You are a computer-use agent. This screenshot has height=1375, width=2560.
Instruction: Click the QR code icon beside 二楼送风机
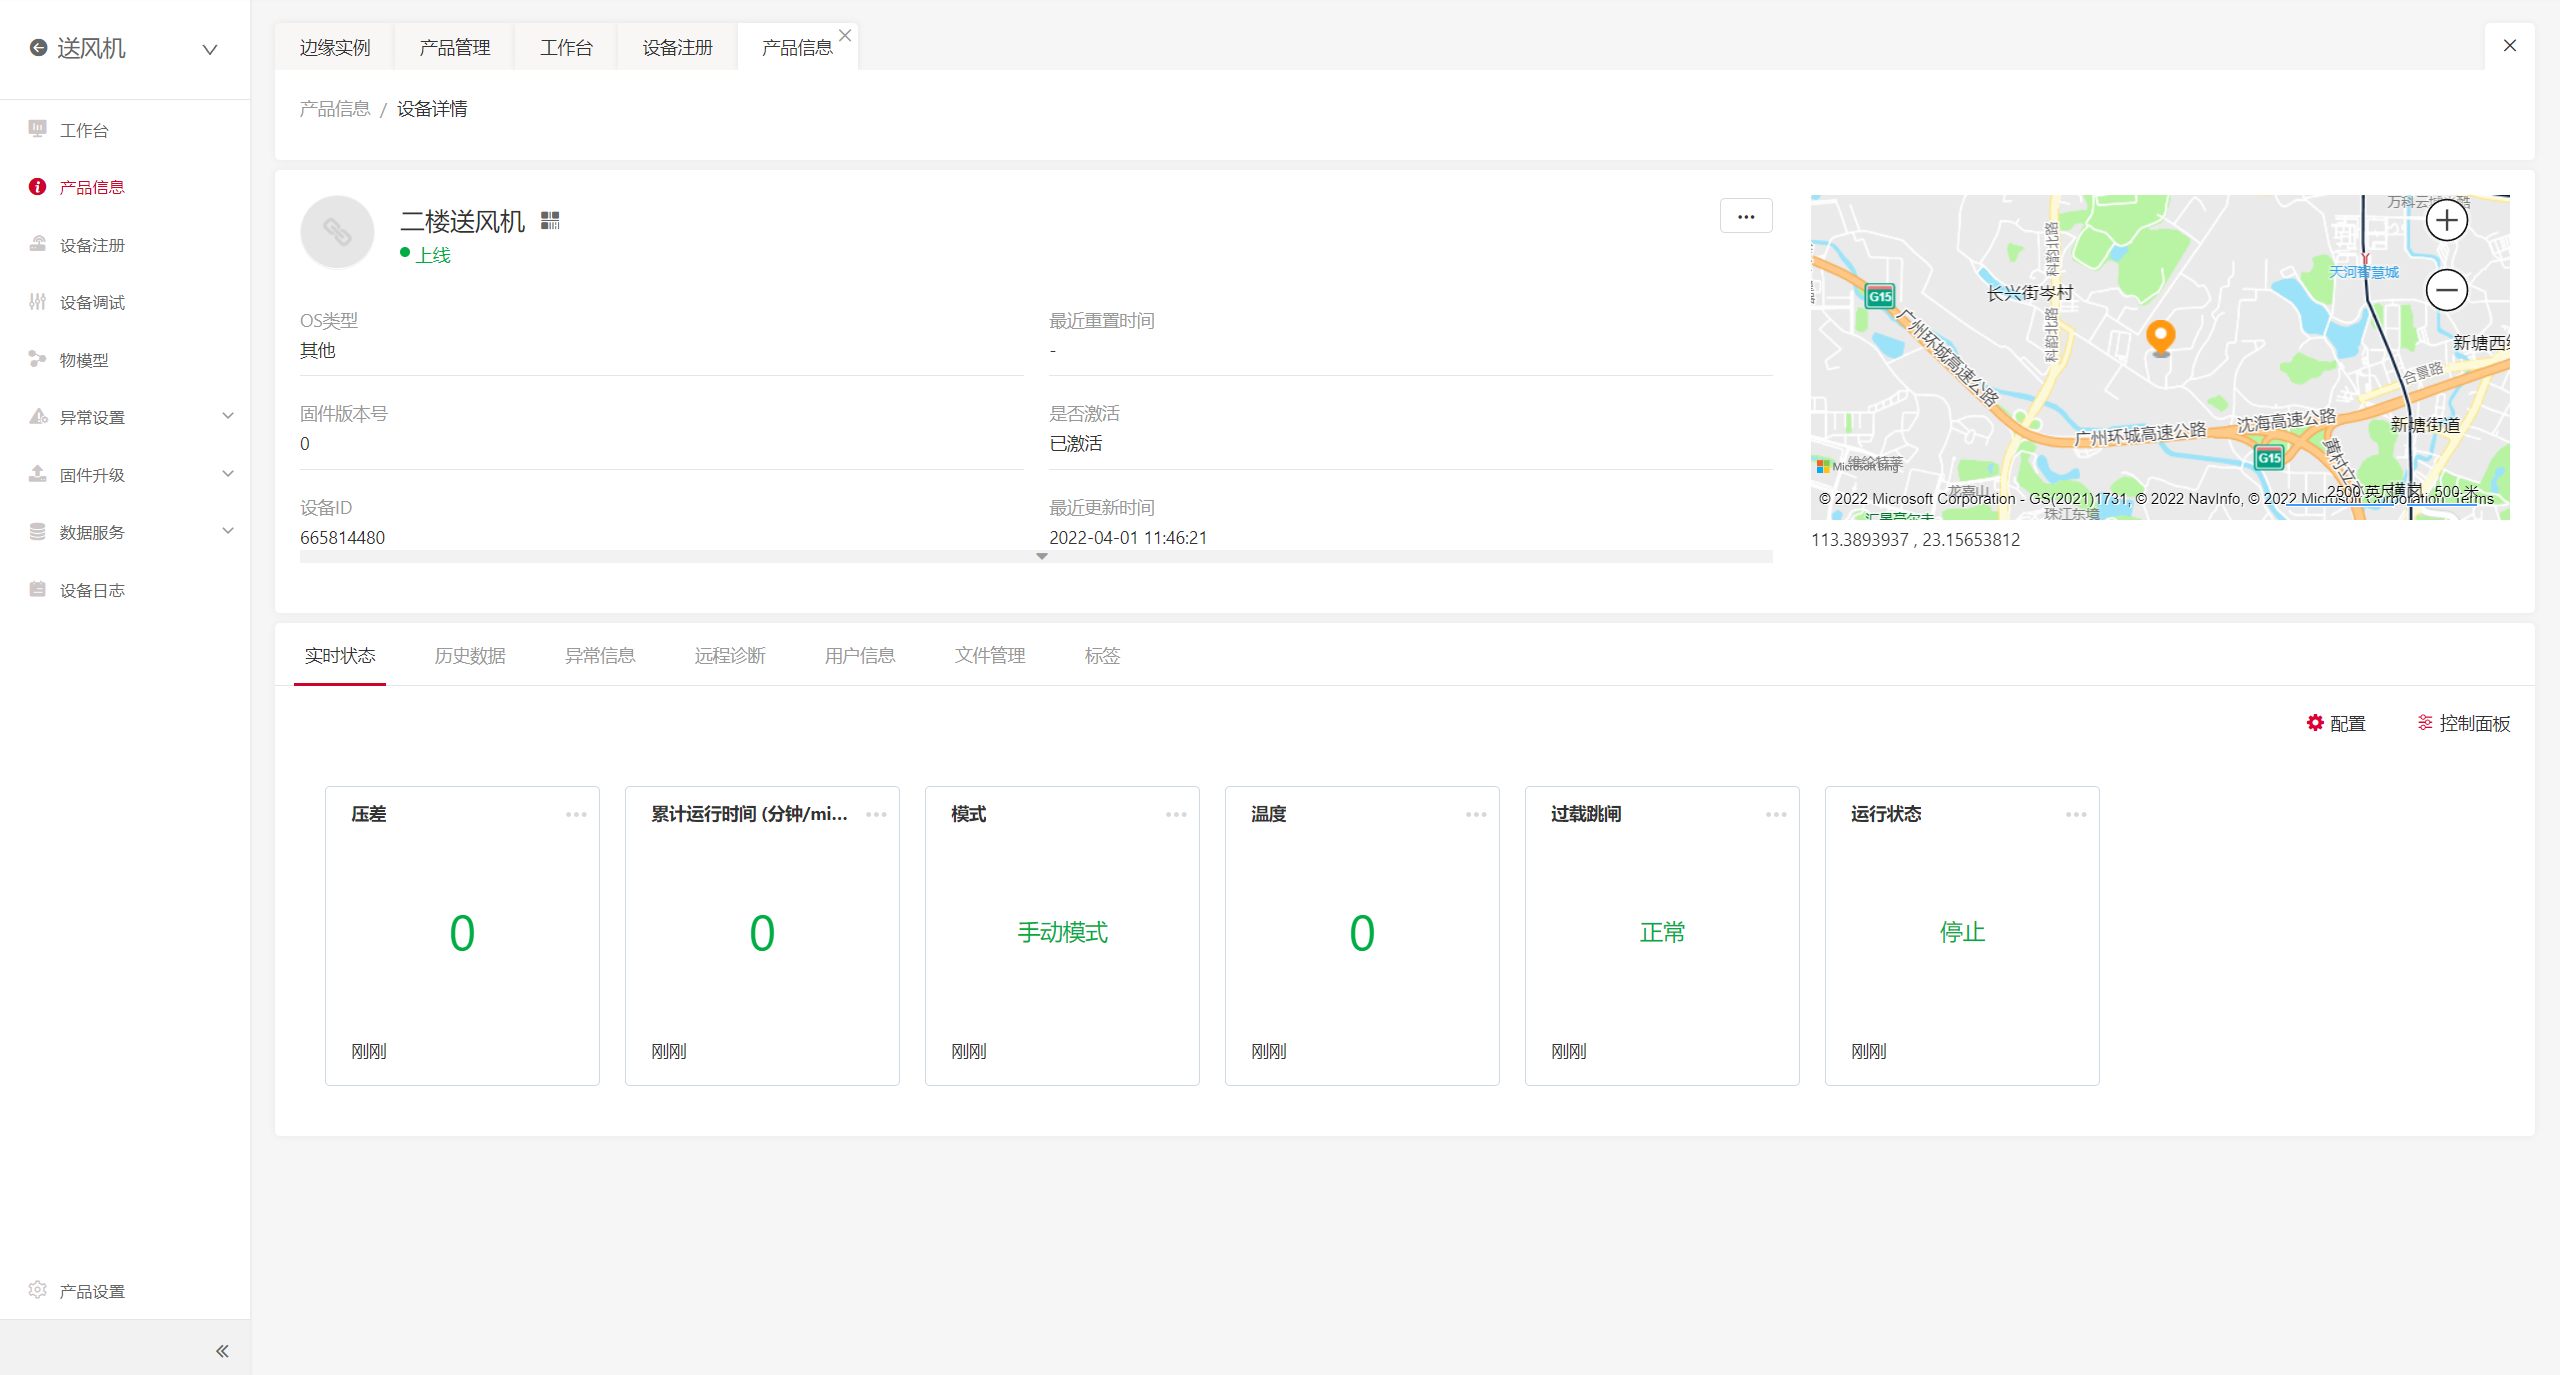550,220
